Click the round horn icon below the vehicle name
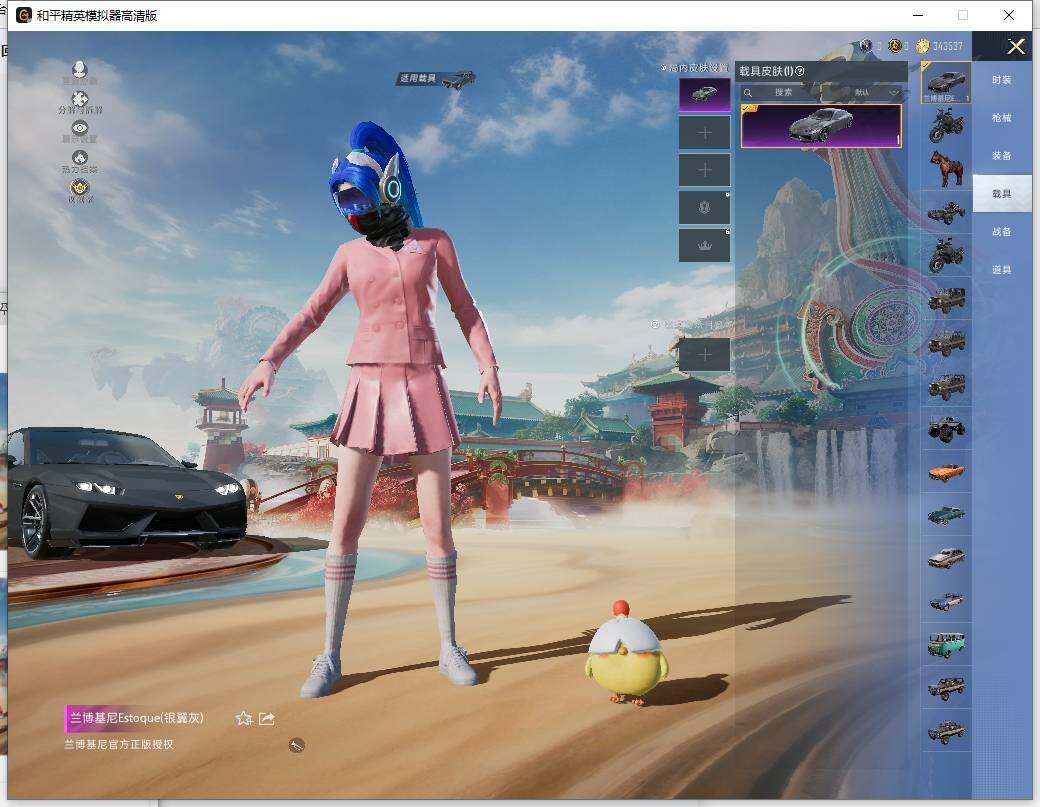This screenshot has width=1040, height=807. coord(296,744)
